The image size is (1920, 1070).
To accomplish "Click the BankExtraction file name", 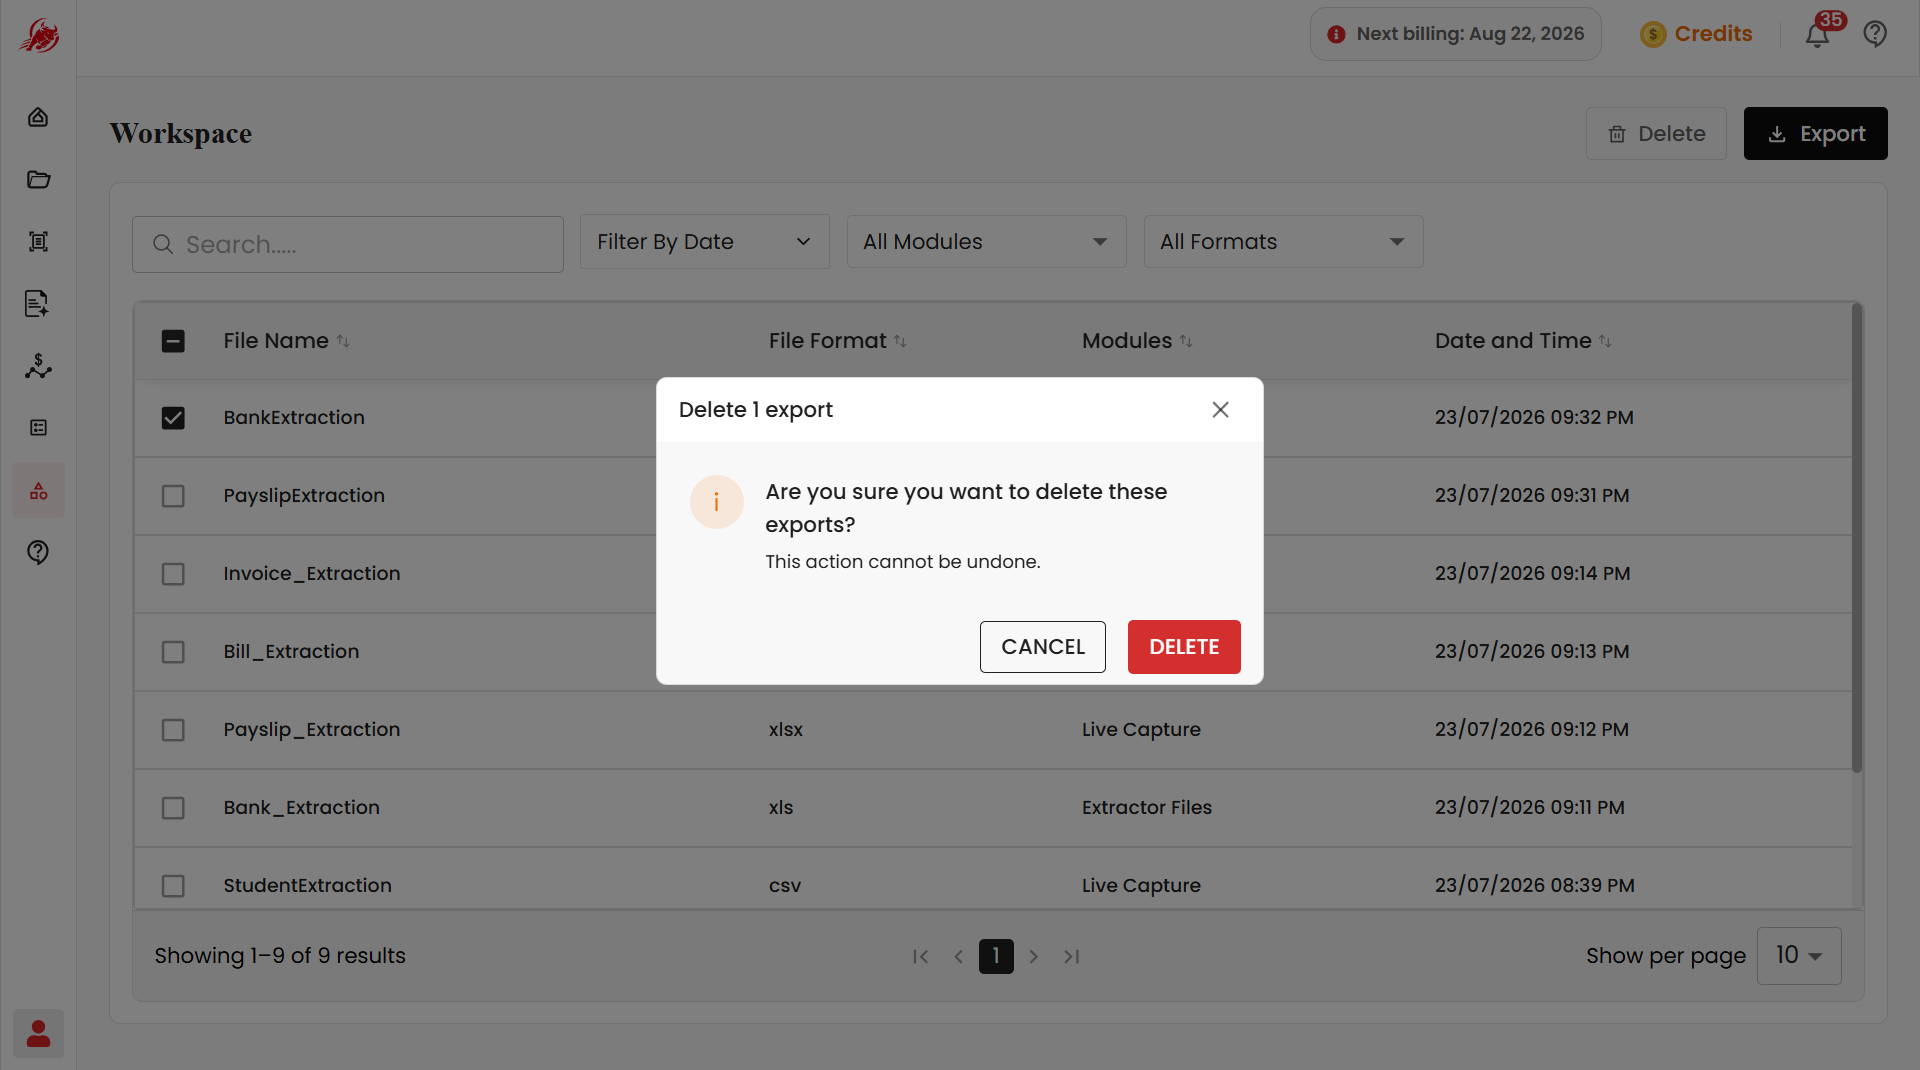I will [x=294, y=418].
